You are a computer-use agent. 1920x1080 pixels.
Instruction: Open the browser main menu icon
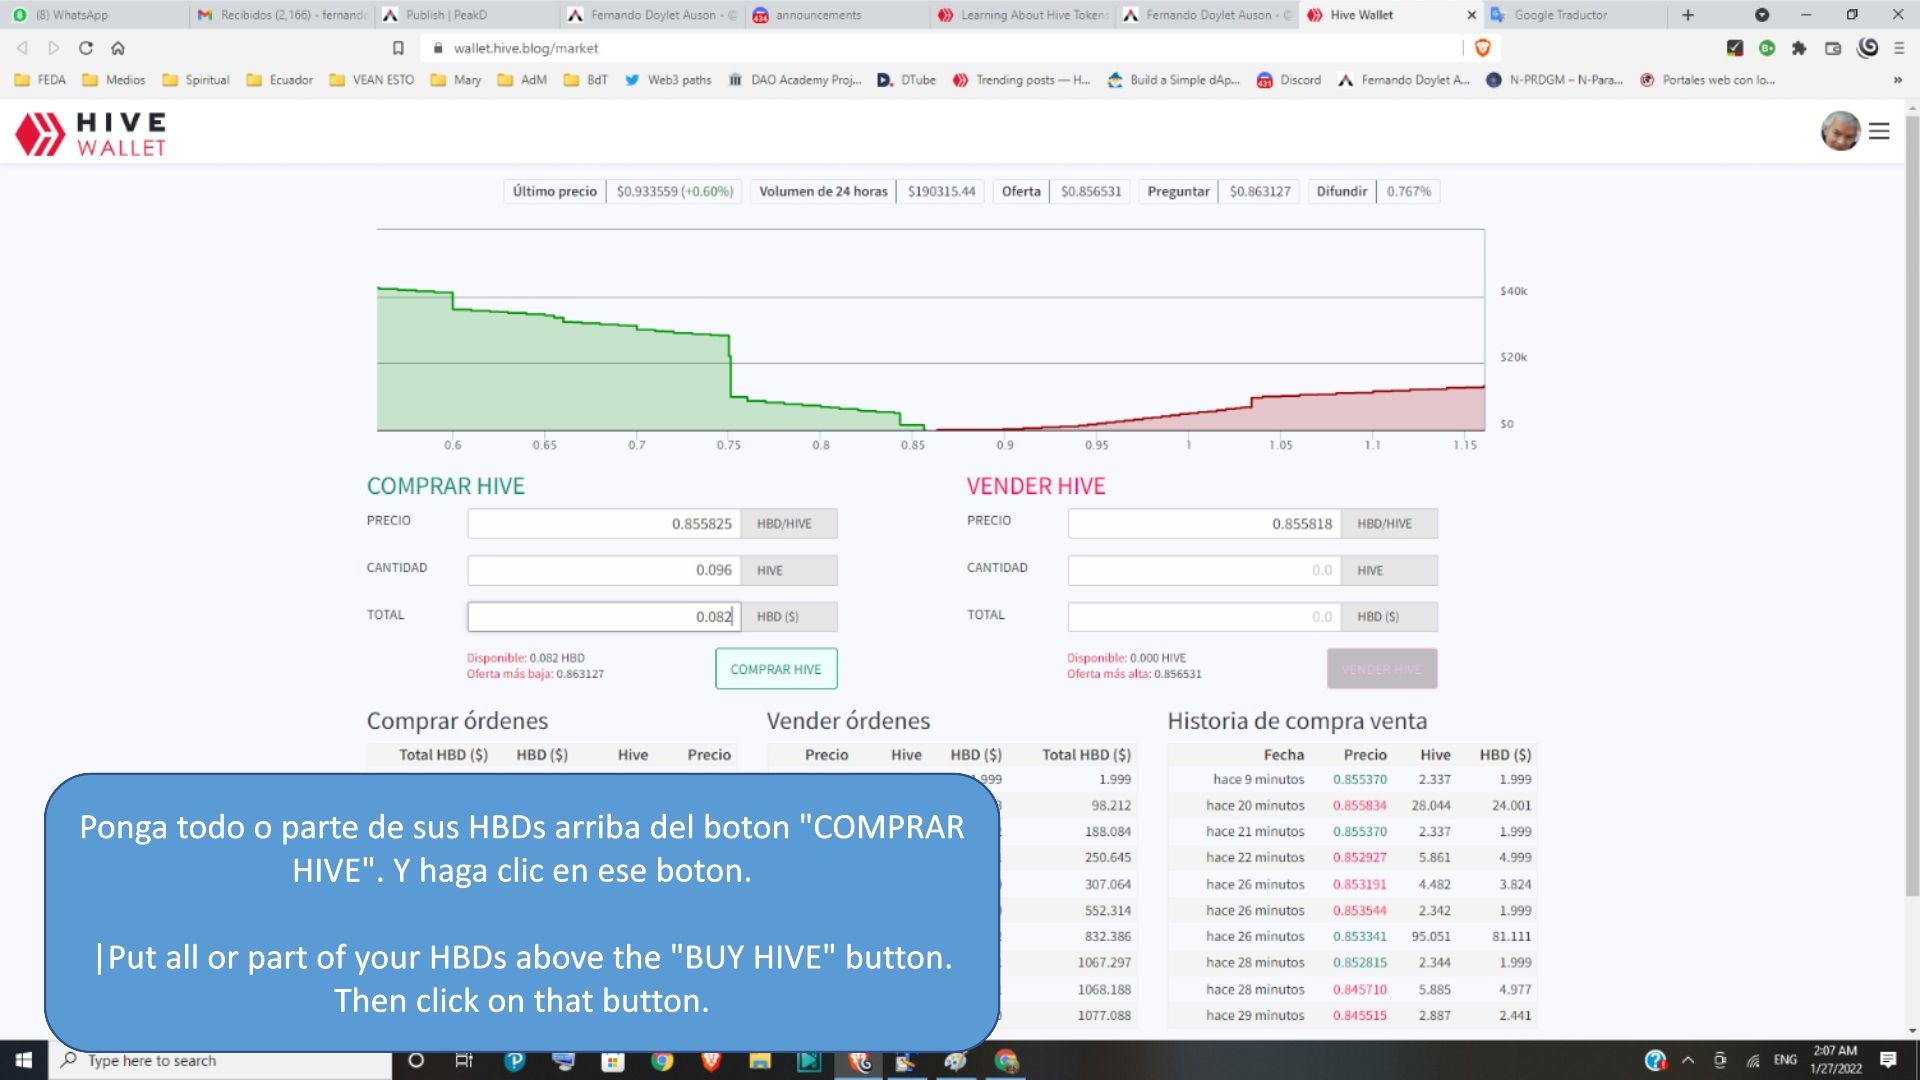(x=1899, y=48)
